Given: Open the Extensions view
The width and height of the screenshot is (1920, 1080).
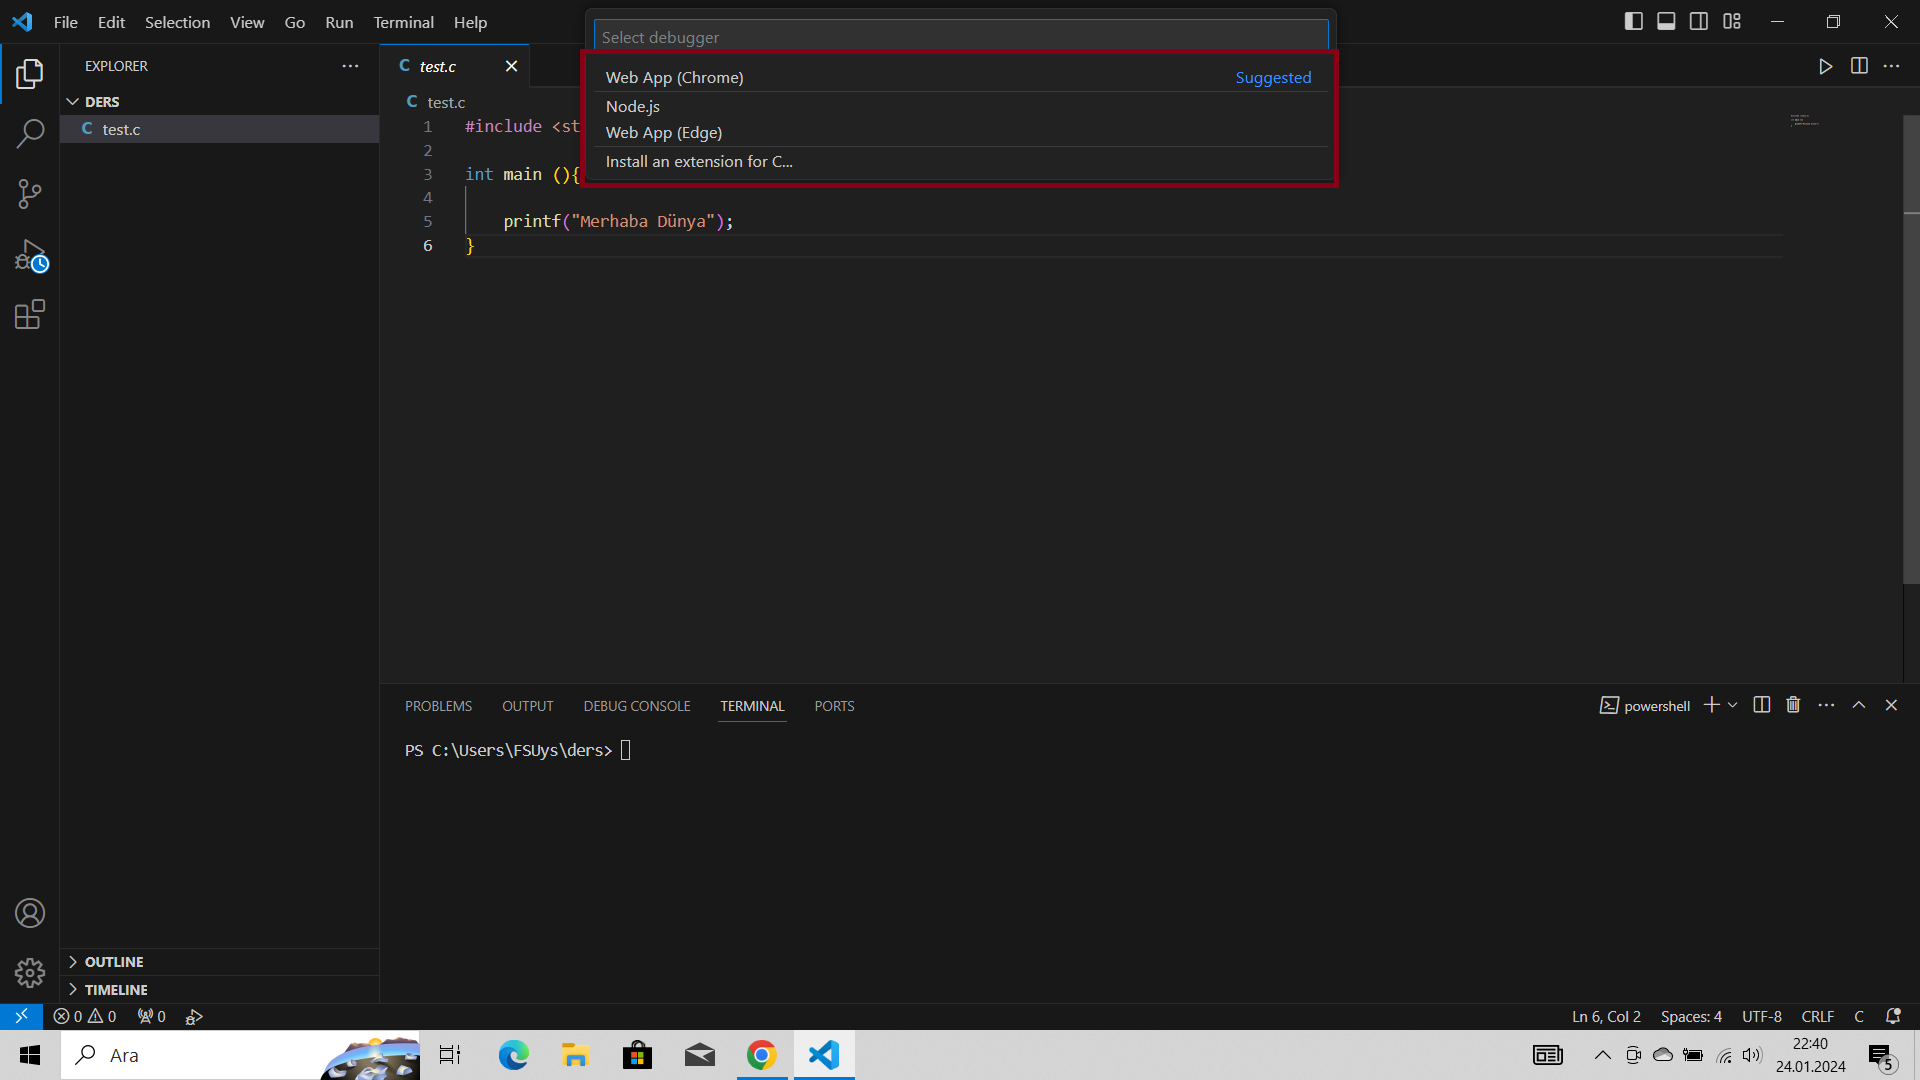Looking at the screenshot, I should click(30, 315).
